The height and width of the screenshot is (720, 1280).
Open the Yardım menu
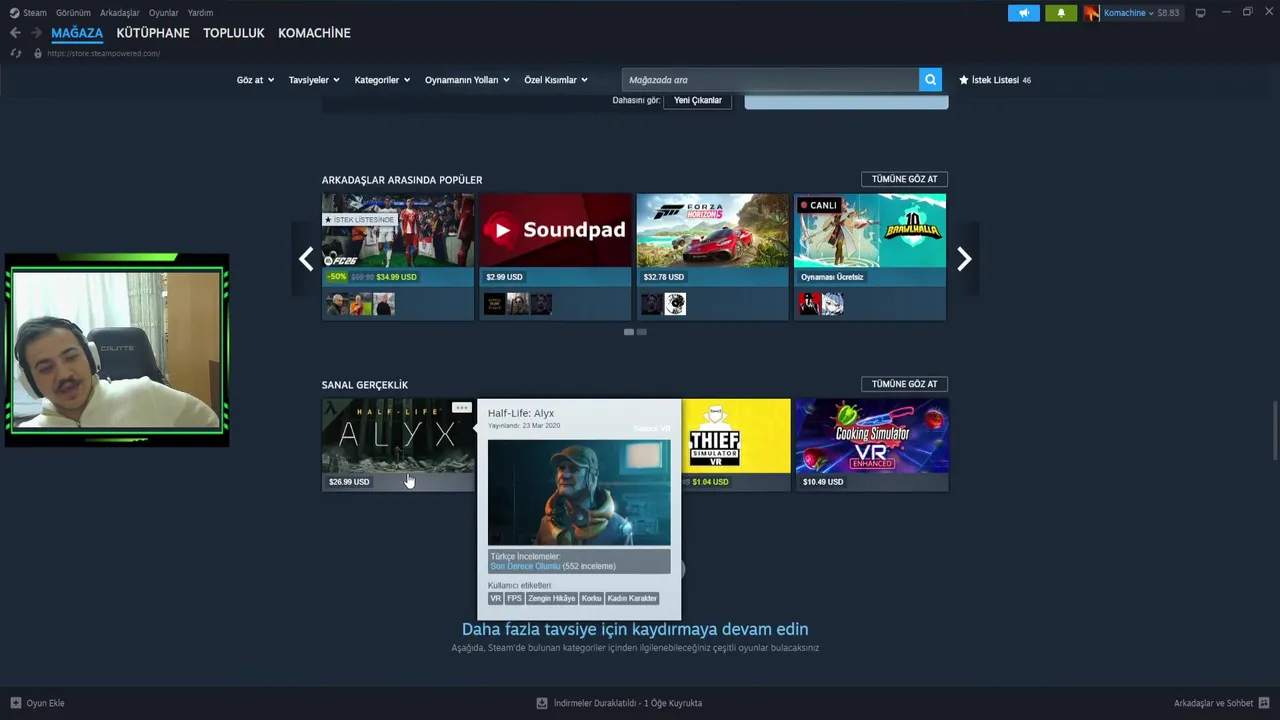(200, 13)
